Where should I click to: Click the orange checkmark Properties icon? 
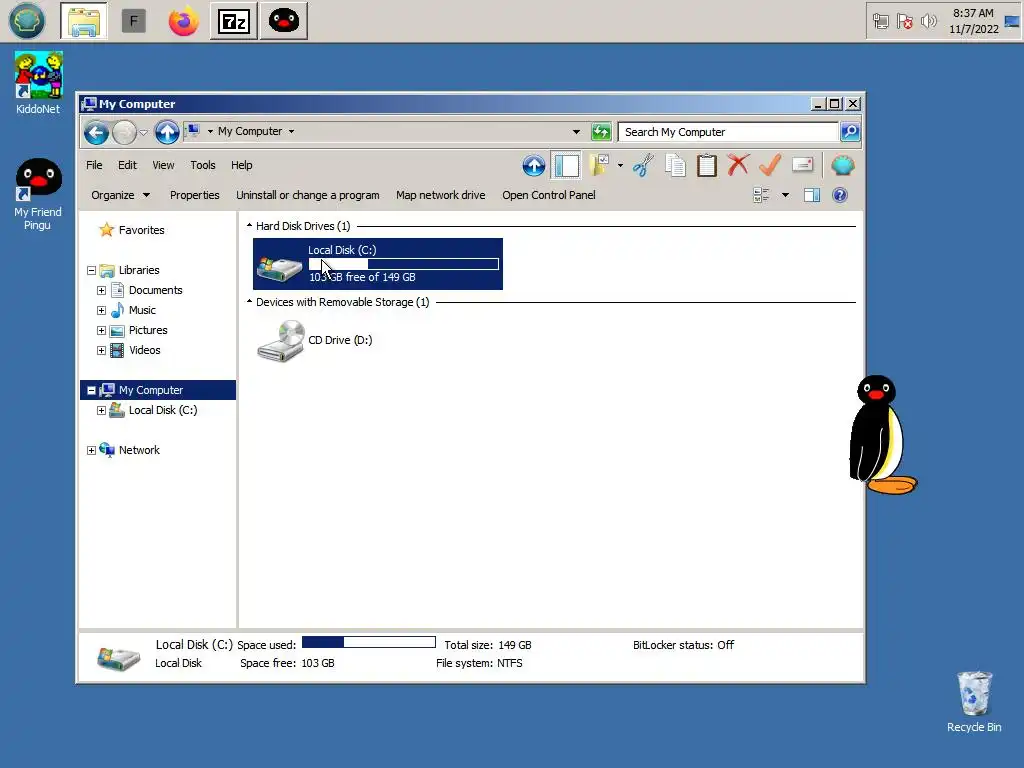(770, 165)
